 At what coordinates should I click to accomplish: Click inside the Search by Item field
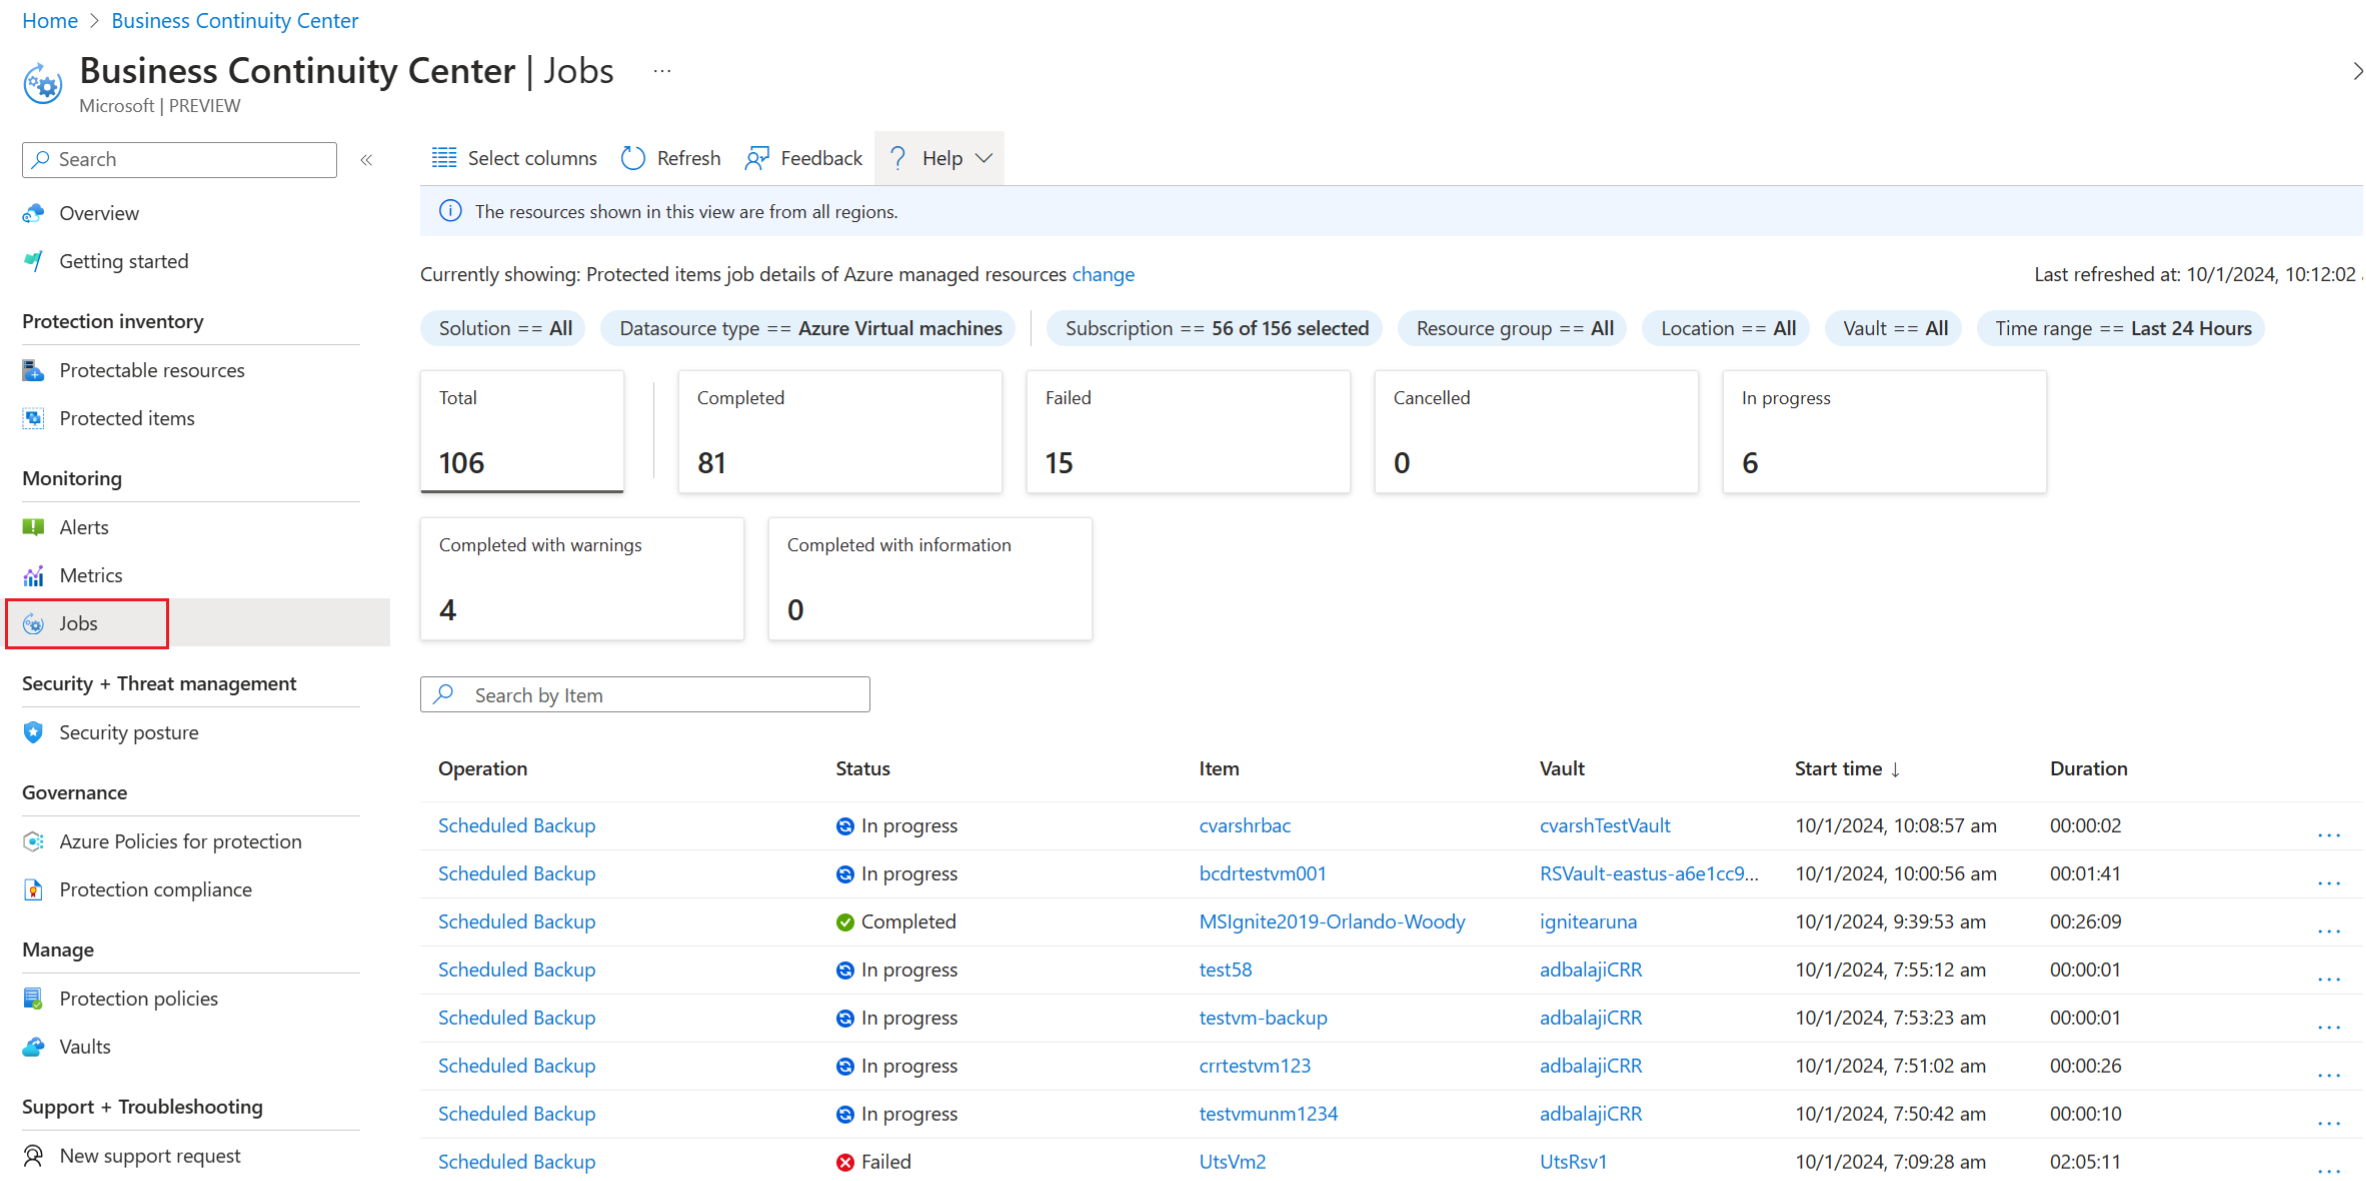[645, 694]
